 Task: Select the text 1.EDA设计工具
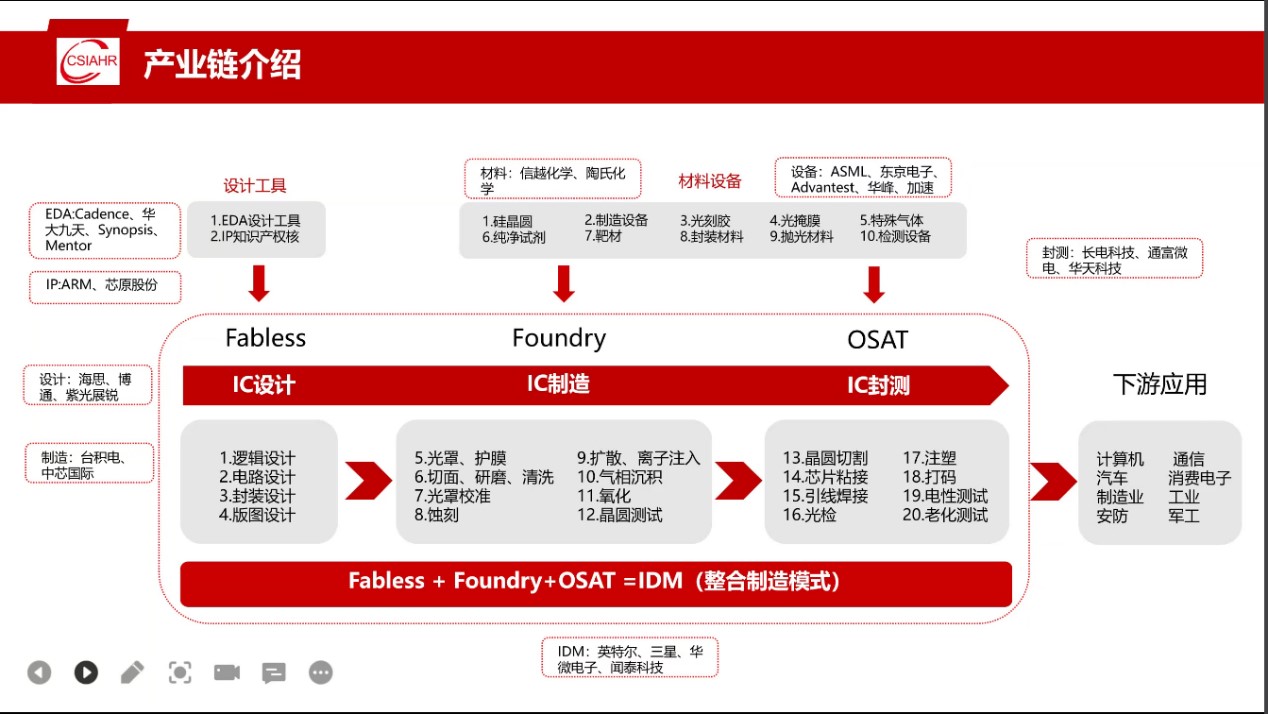click(x=255, y=220)
